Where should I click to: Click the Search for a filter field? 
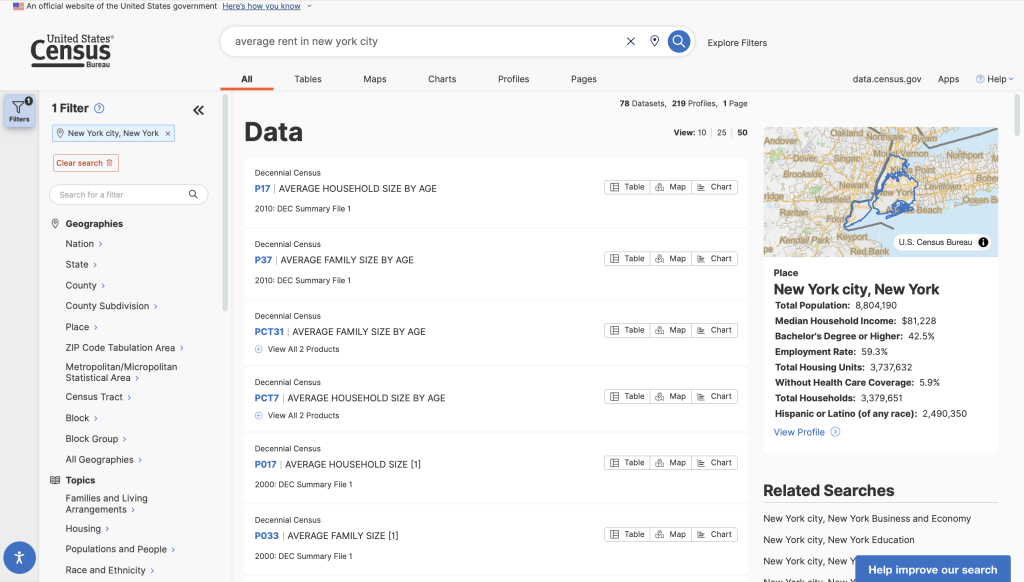point(120,195)
